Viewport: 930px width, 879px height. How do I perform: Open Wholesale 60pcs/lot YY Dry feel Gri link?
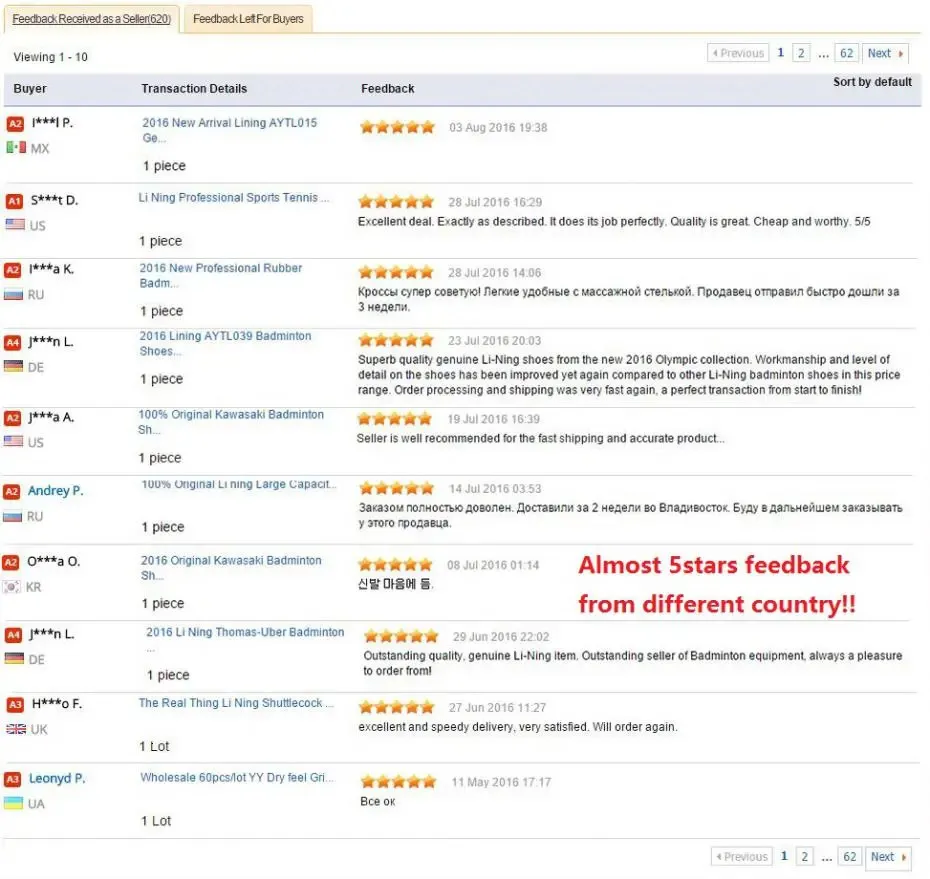[x=237, y=778]
